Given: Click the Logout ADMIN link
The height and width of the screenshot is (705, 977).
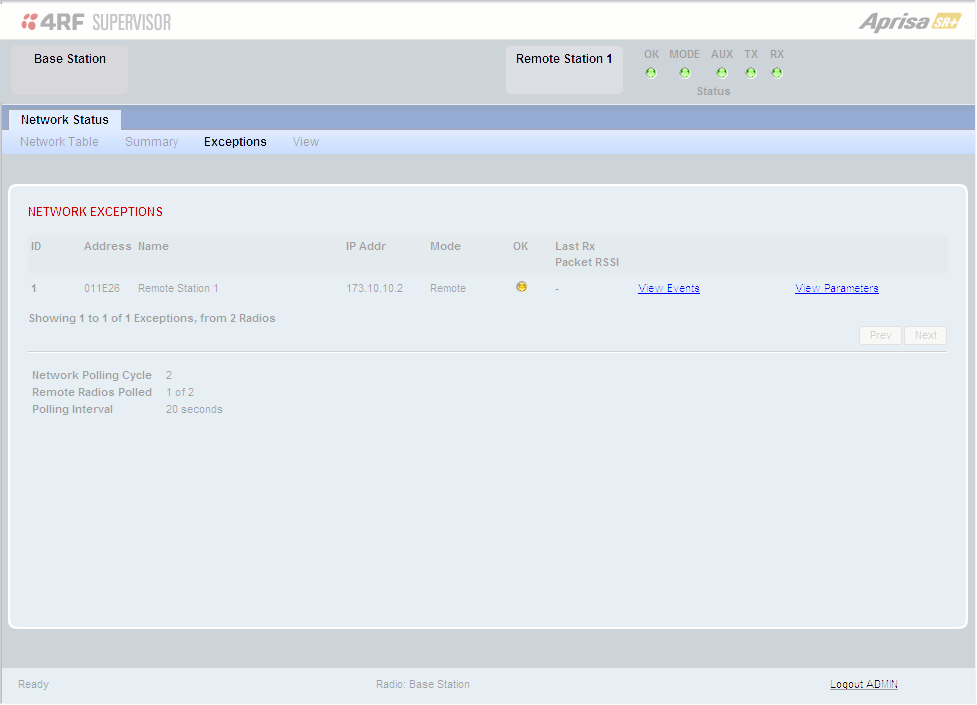Looking at the screenshot, I should click(864, 684).
